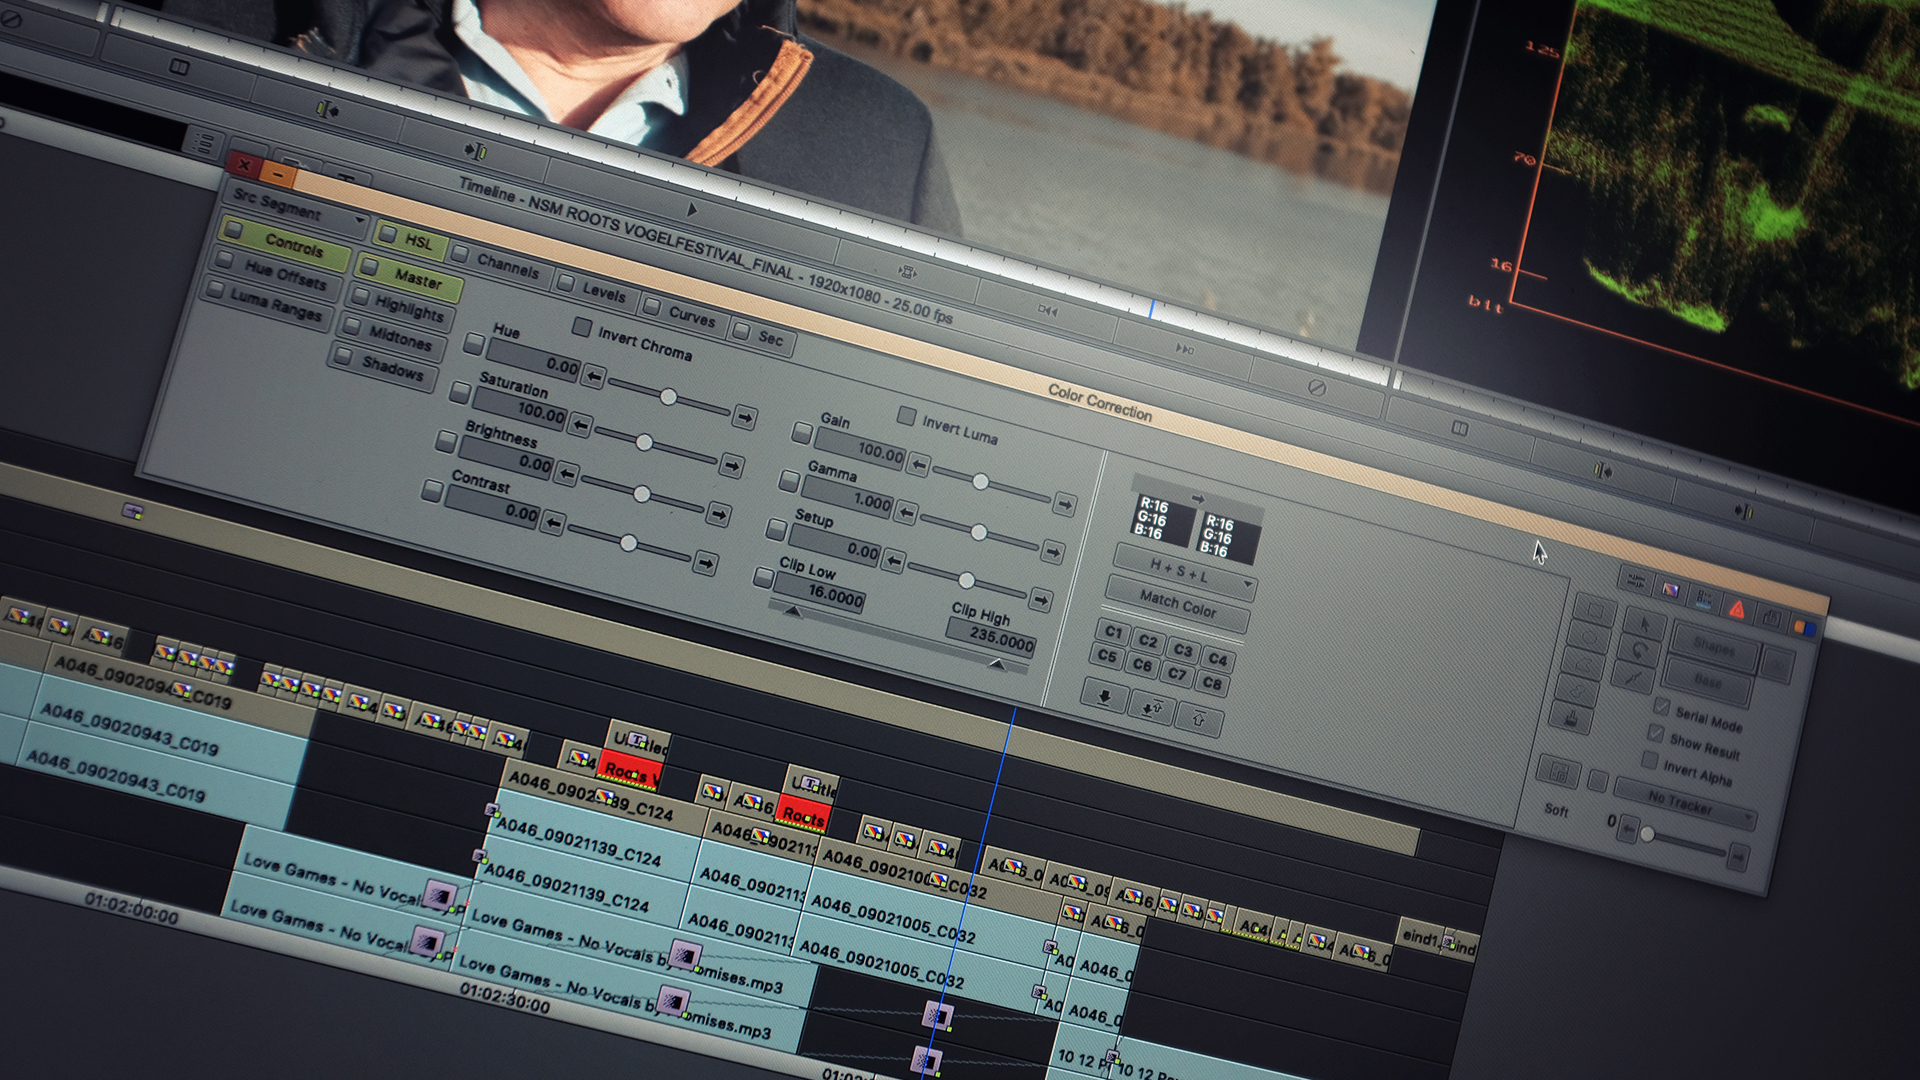Switch to the Luma Ranges tab
The image size is (1920, 1080).
click(265, 303)
